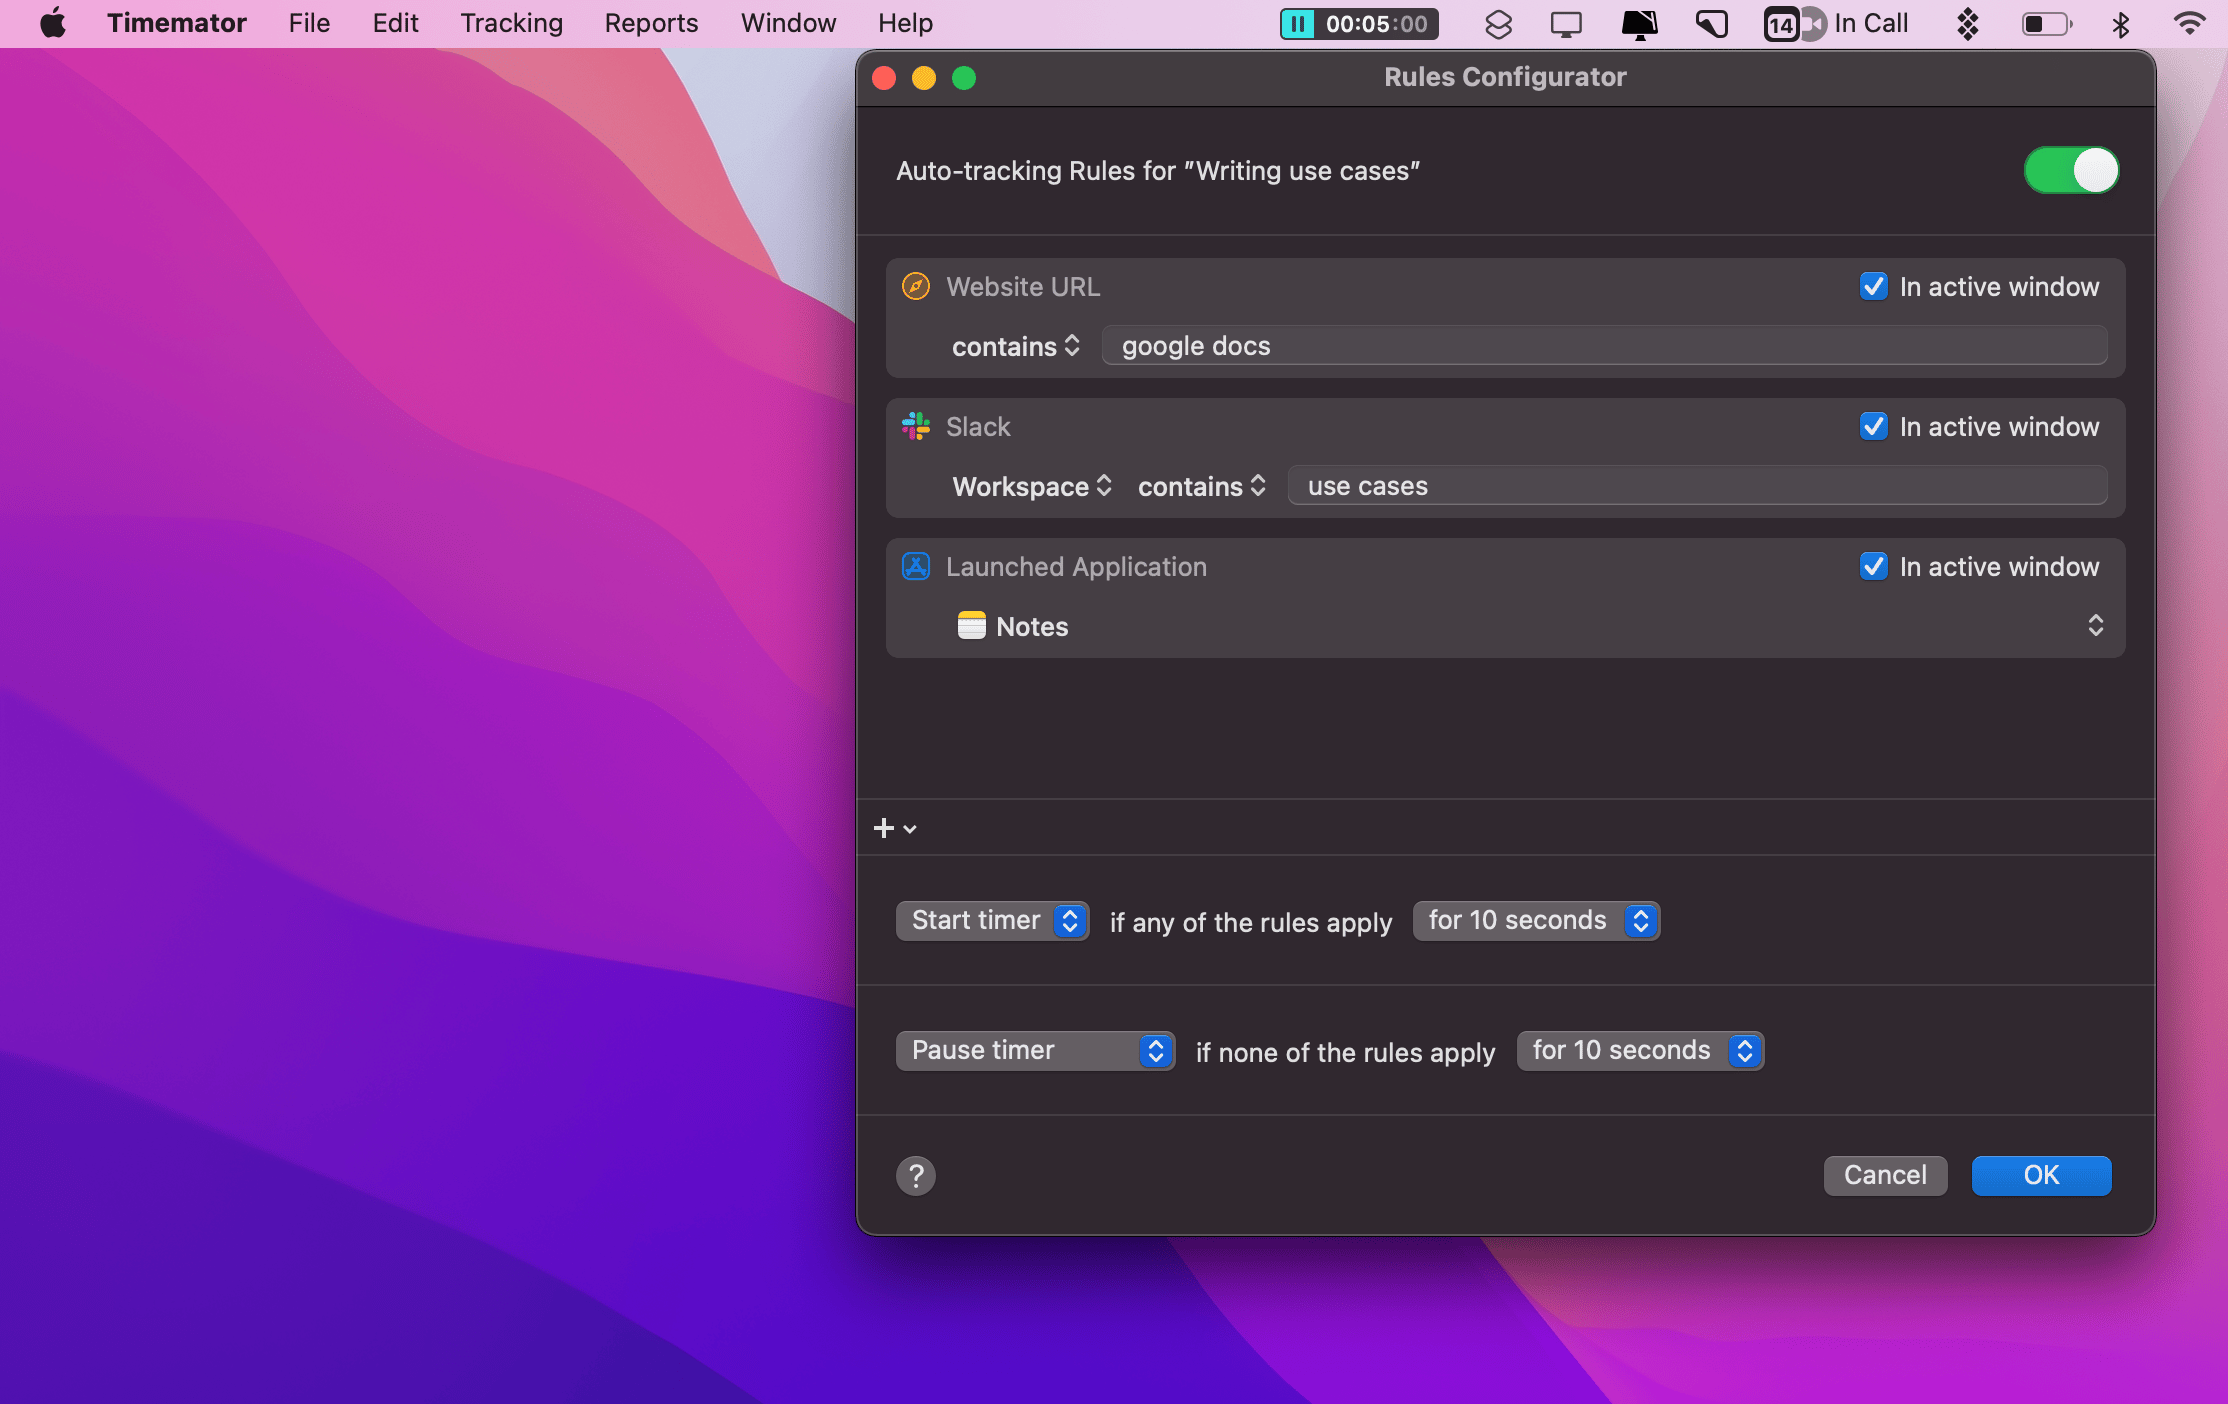Screen dimensions: 2228x1404
Task: Click the Cancel button
Action: click(1885, 1176)
